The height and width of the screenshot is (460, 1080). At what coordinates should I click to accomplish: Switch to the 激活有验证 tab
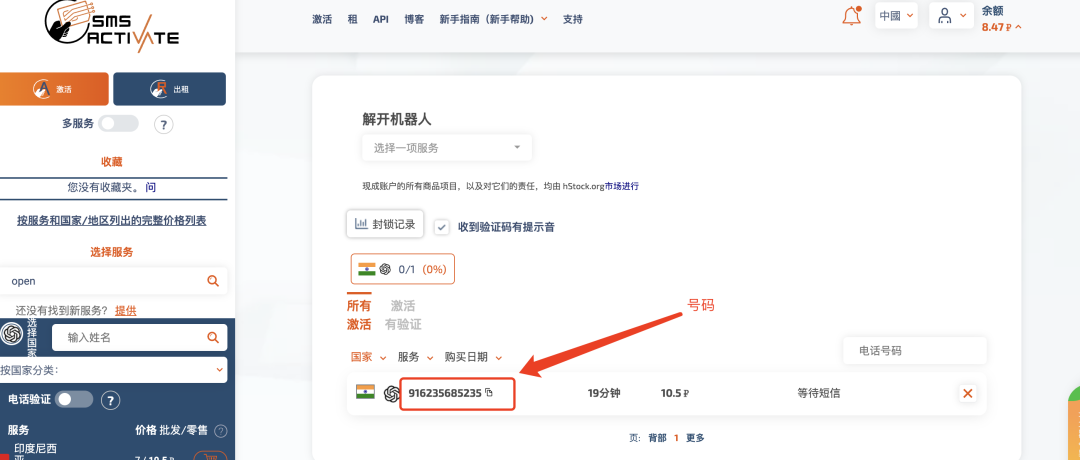(404, 315)
